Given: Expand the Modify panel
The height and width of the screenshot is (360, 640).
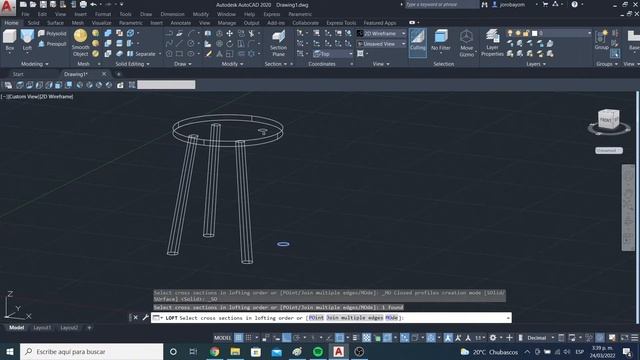Looking at the screenshot, I should coord(232,64).
